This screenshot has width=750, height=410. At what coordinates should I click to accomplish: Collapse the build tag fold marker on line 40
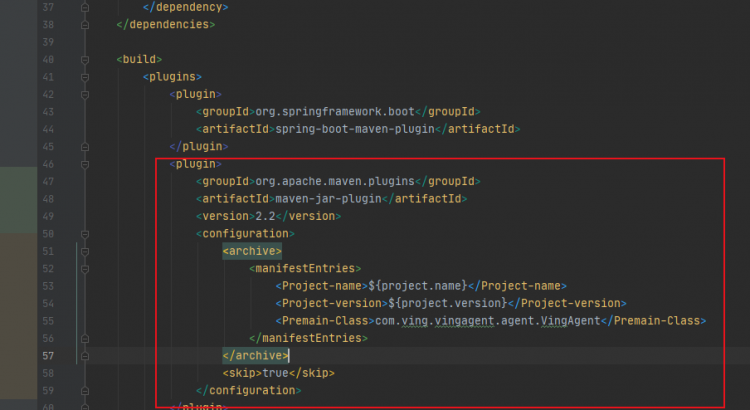[84, 59]
